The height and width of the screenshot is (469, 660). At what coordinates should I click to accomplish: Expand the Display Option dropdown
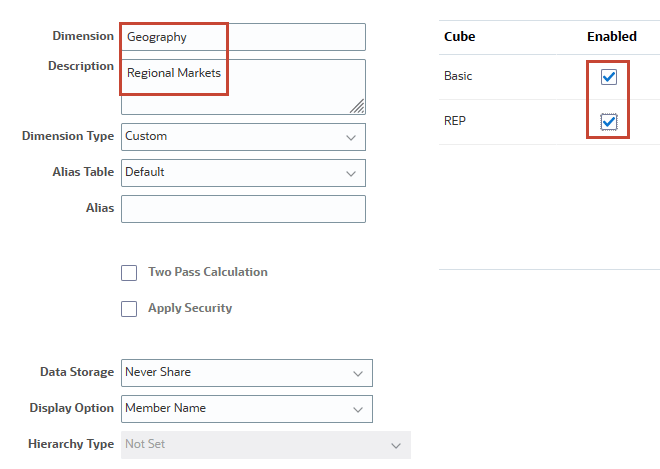(x=246, y=408)
